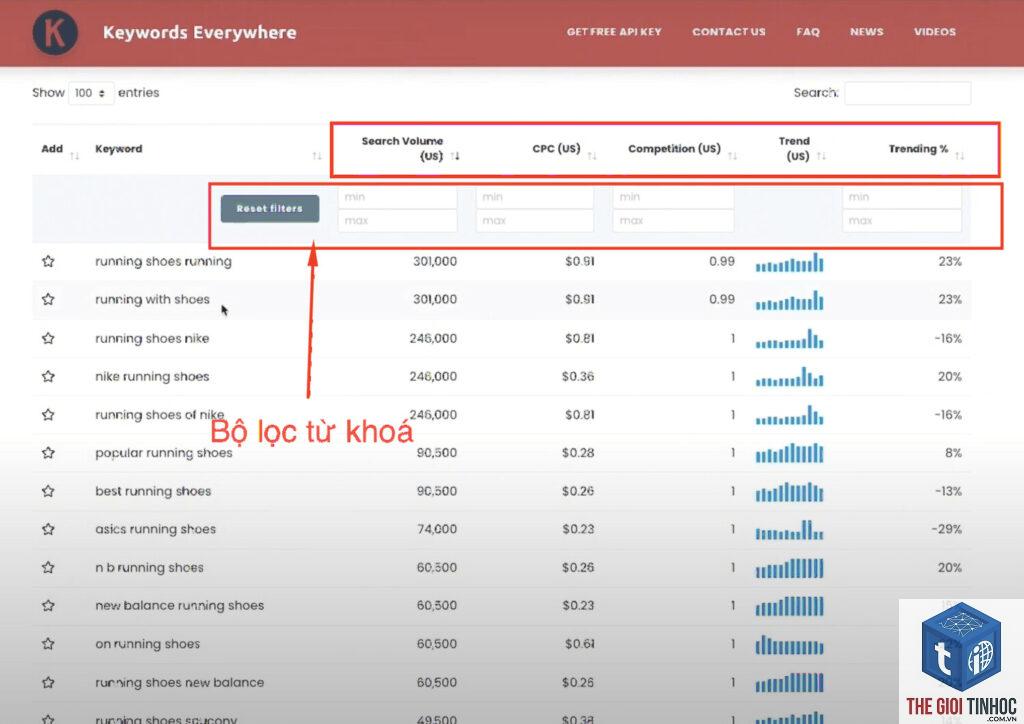Open the NEWS page
Screen dimensions: 1024x724
pyautogui.click(x=867, y=31)
